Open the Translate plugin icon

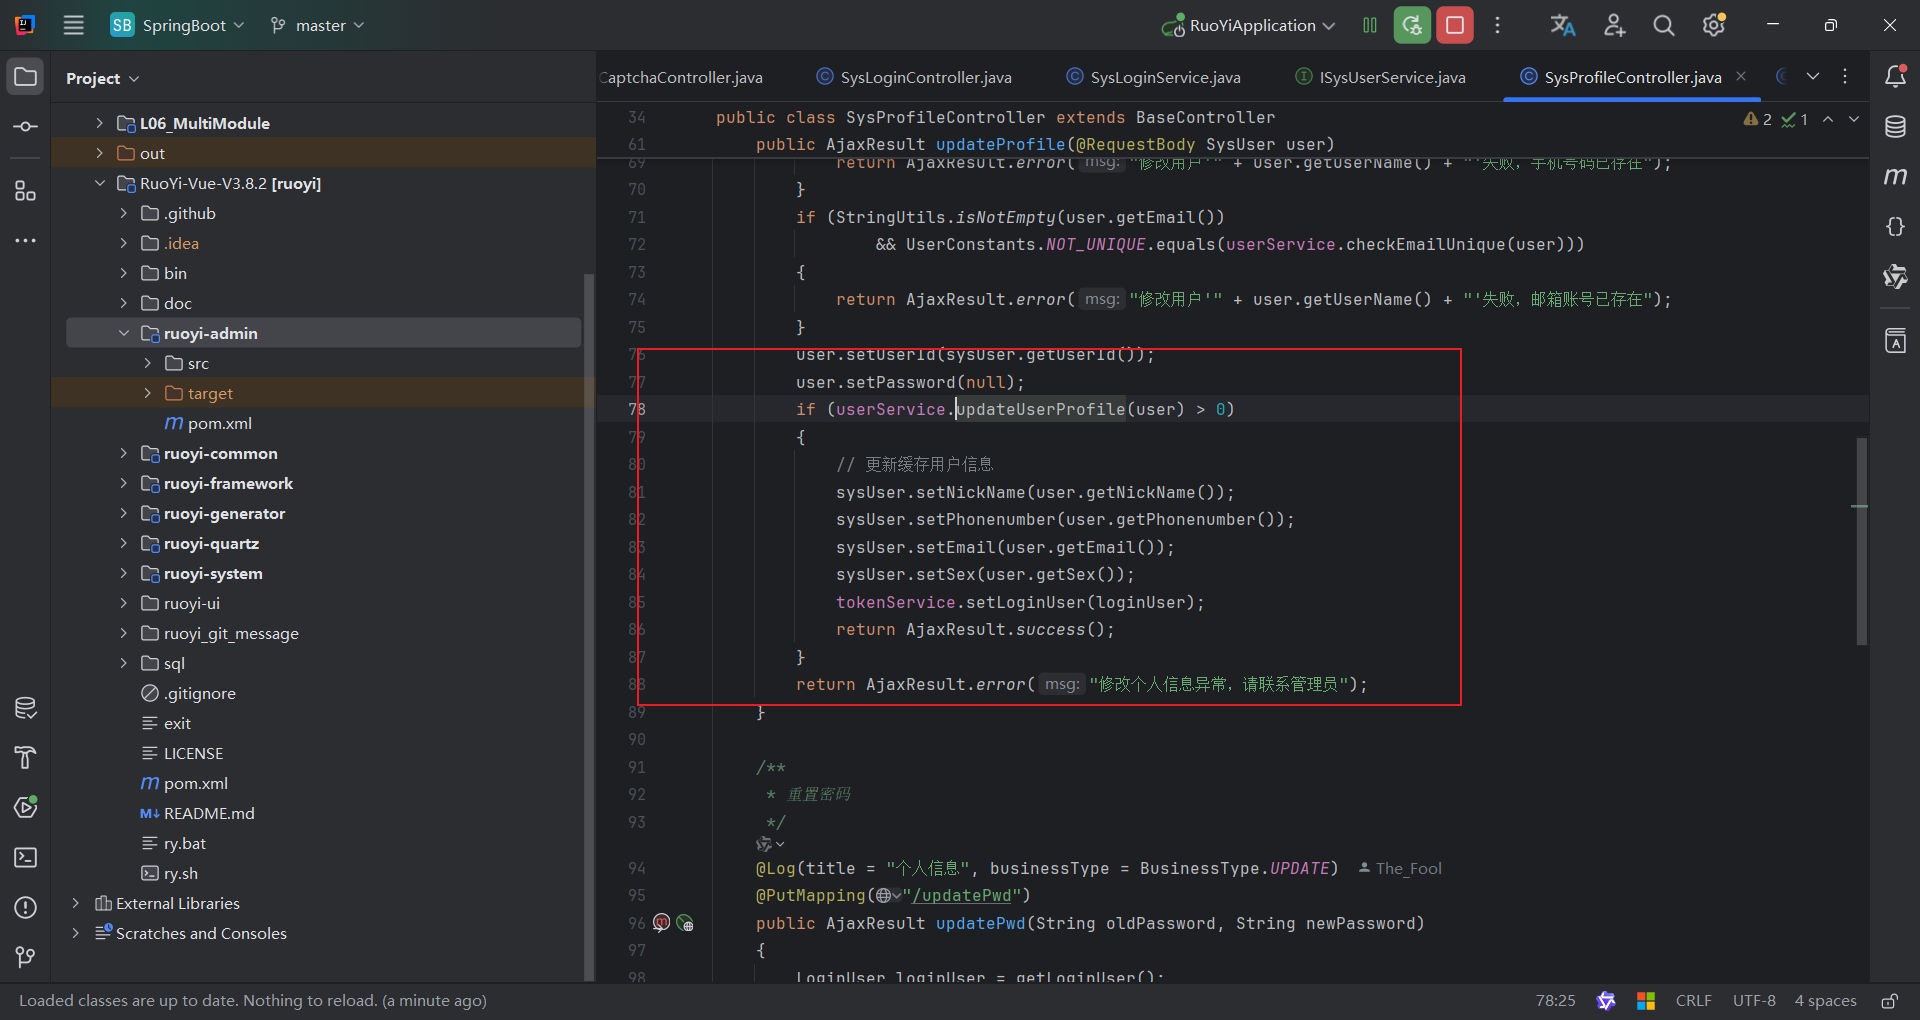1563,25
